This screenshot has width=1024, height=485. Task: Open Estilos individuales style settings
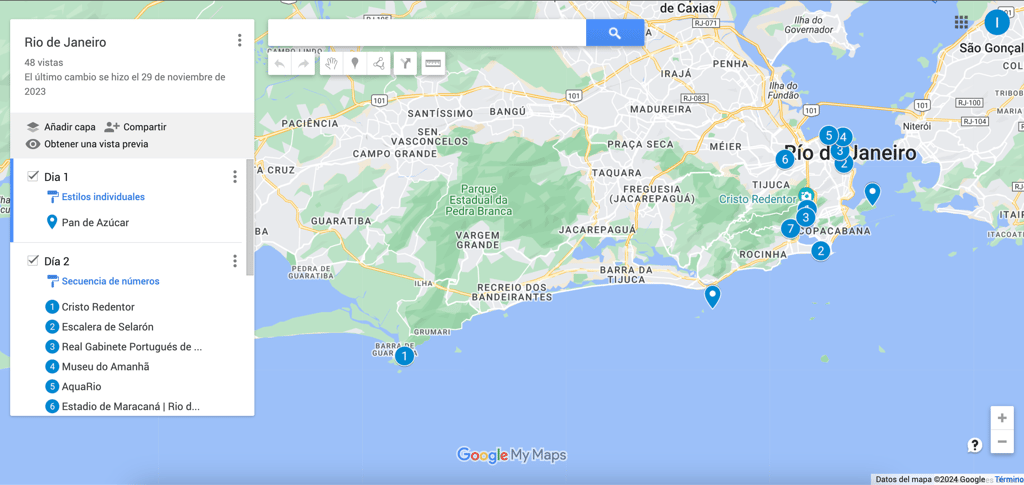[103, 196]
